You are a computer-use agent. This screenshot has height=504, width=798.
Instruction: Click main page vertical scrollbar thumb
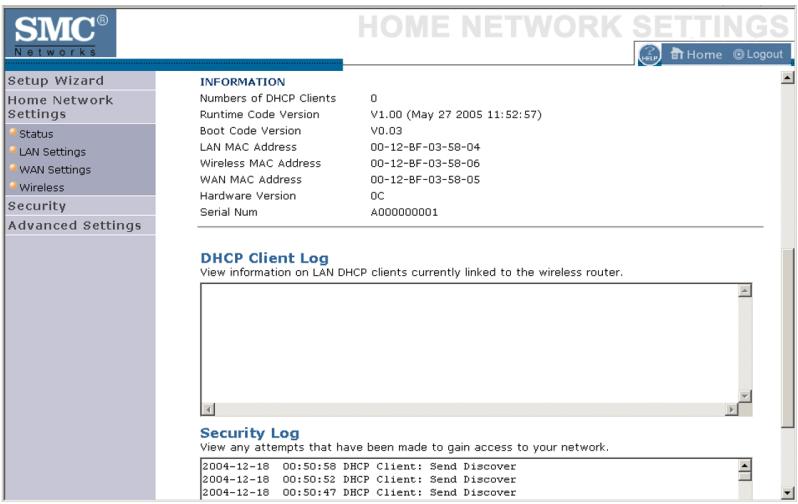[x=787, y=339]
